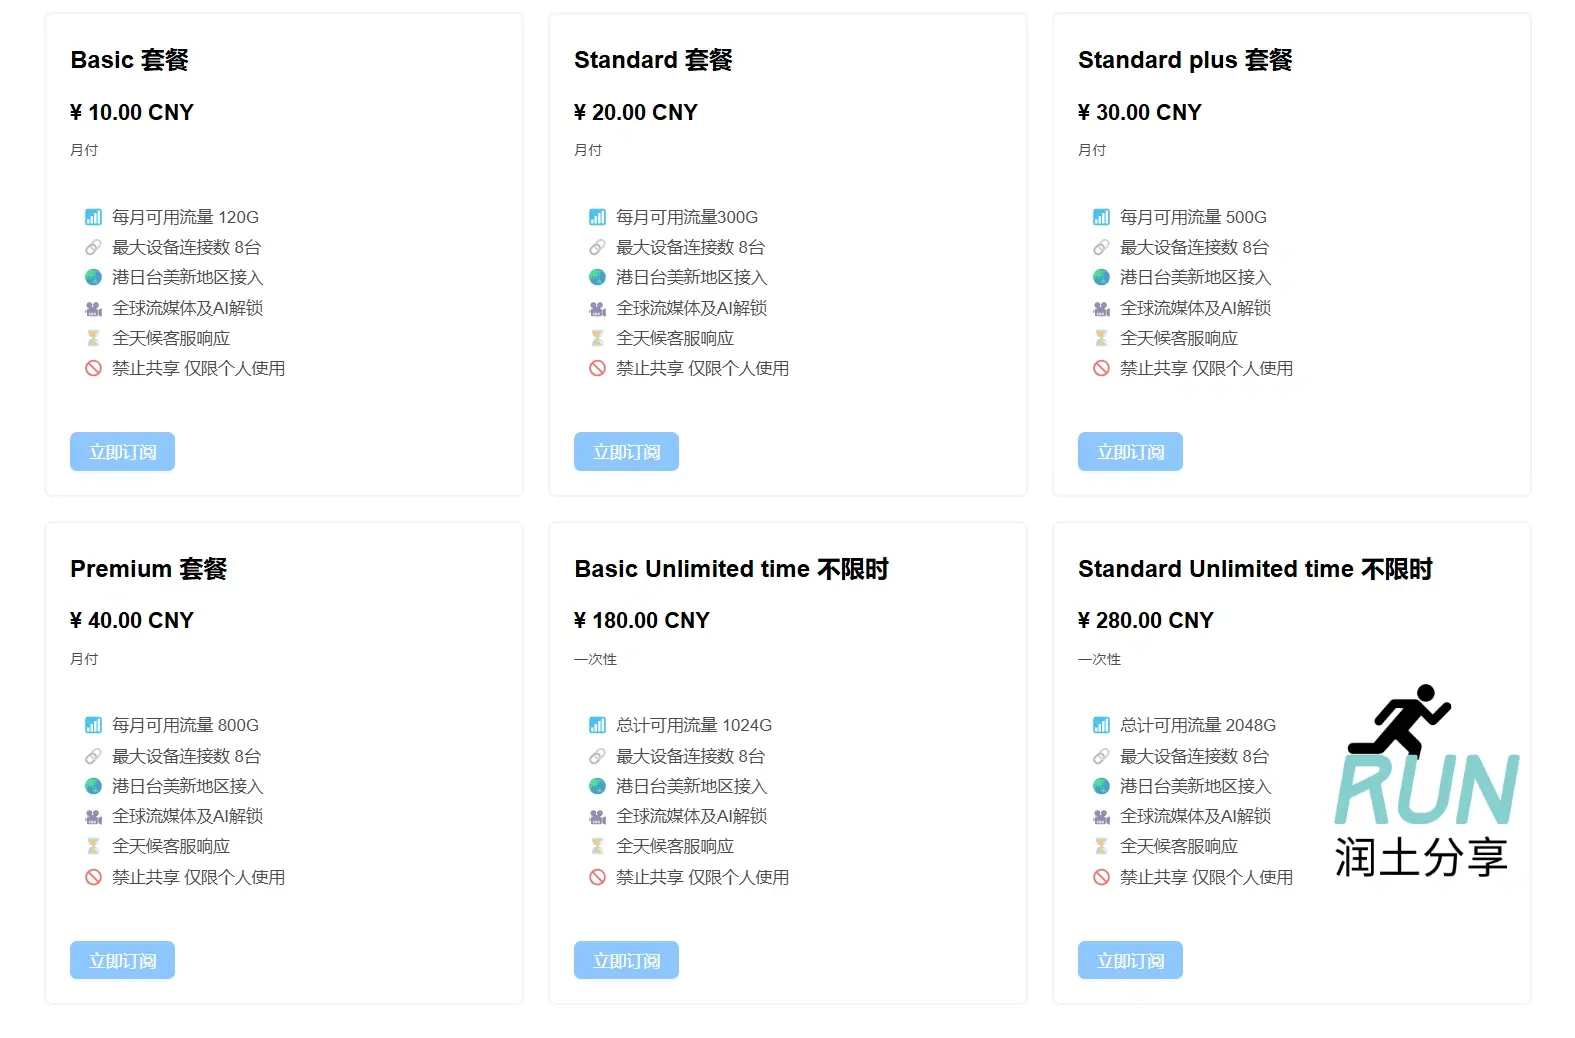Click the traffic usage chart icon on Basic 套餐 card

[93, 216]
